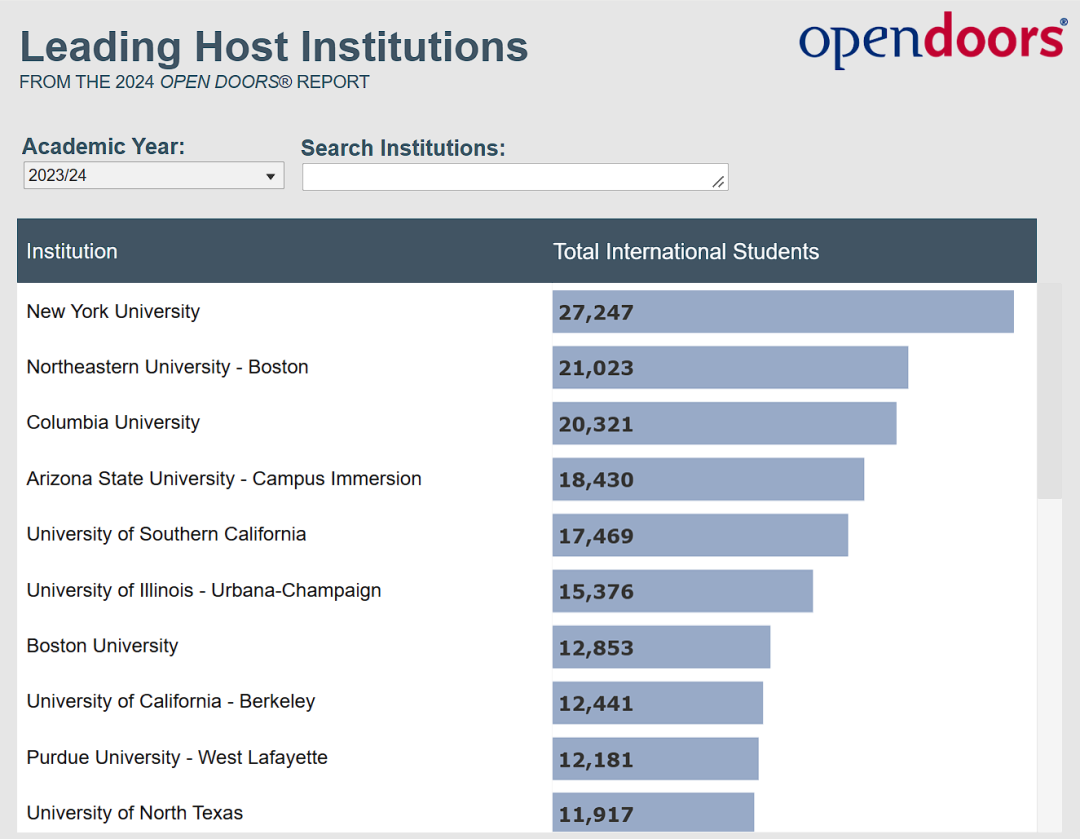Click the scrollbar track below the thumb
Screen dimensions: 1080x839
click(1049, 665)
